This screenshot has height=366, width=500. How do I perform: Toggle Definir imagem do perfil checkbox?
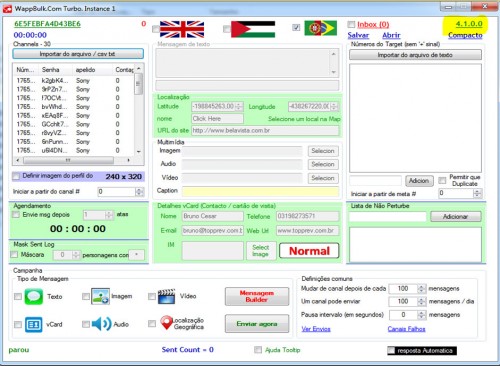16,176
